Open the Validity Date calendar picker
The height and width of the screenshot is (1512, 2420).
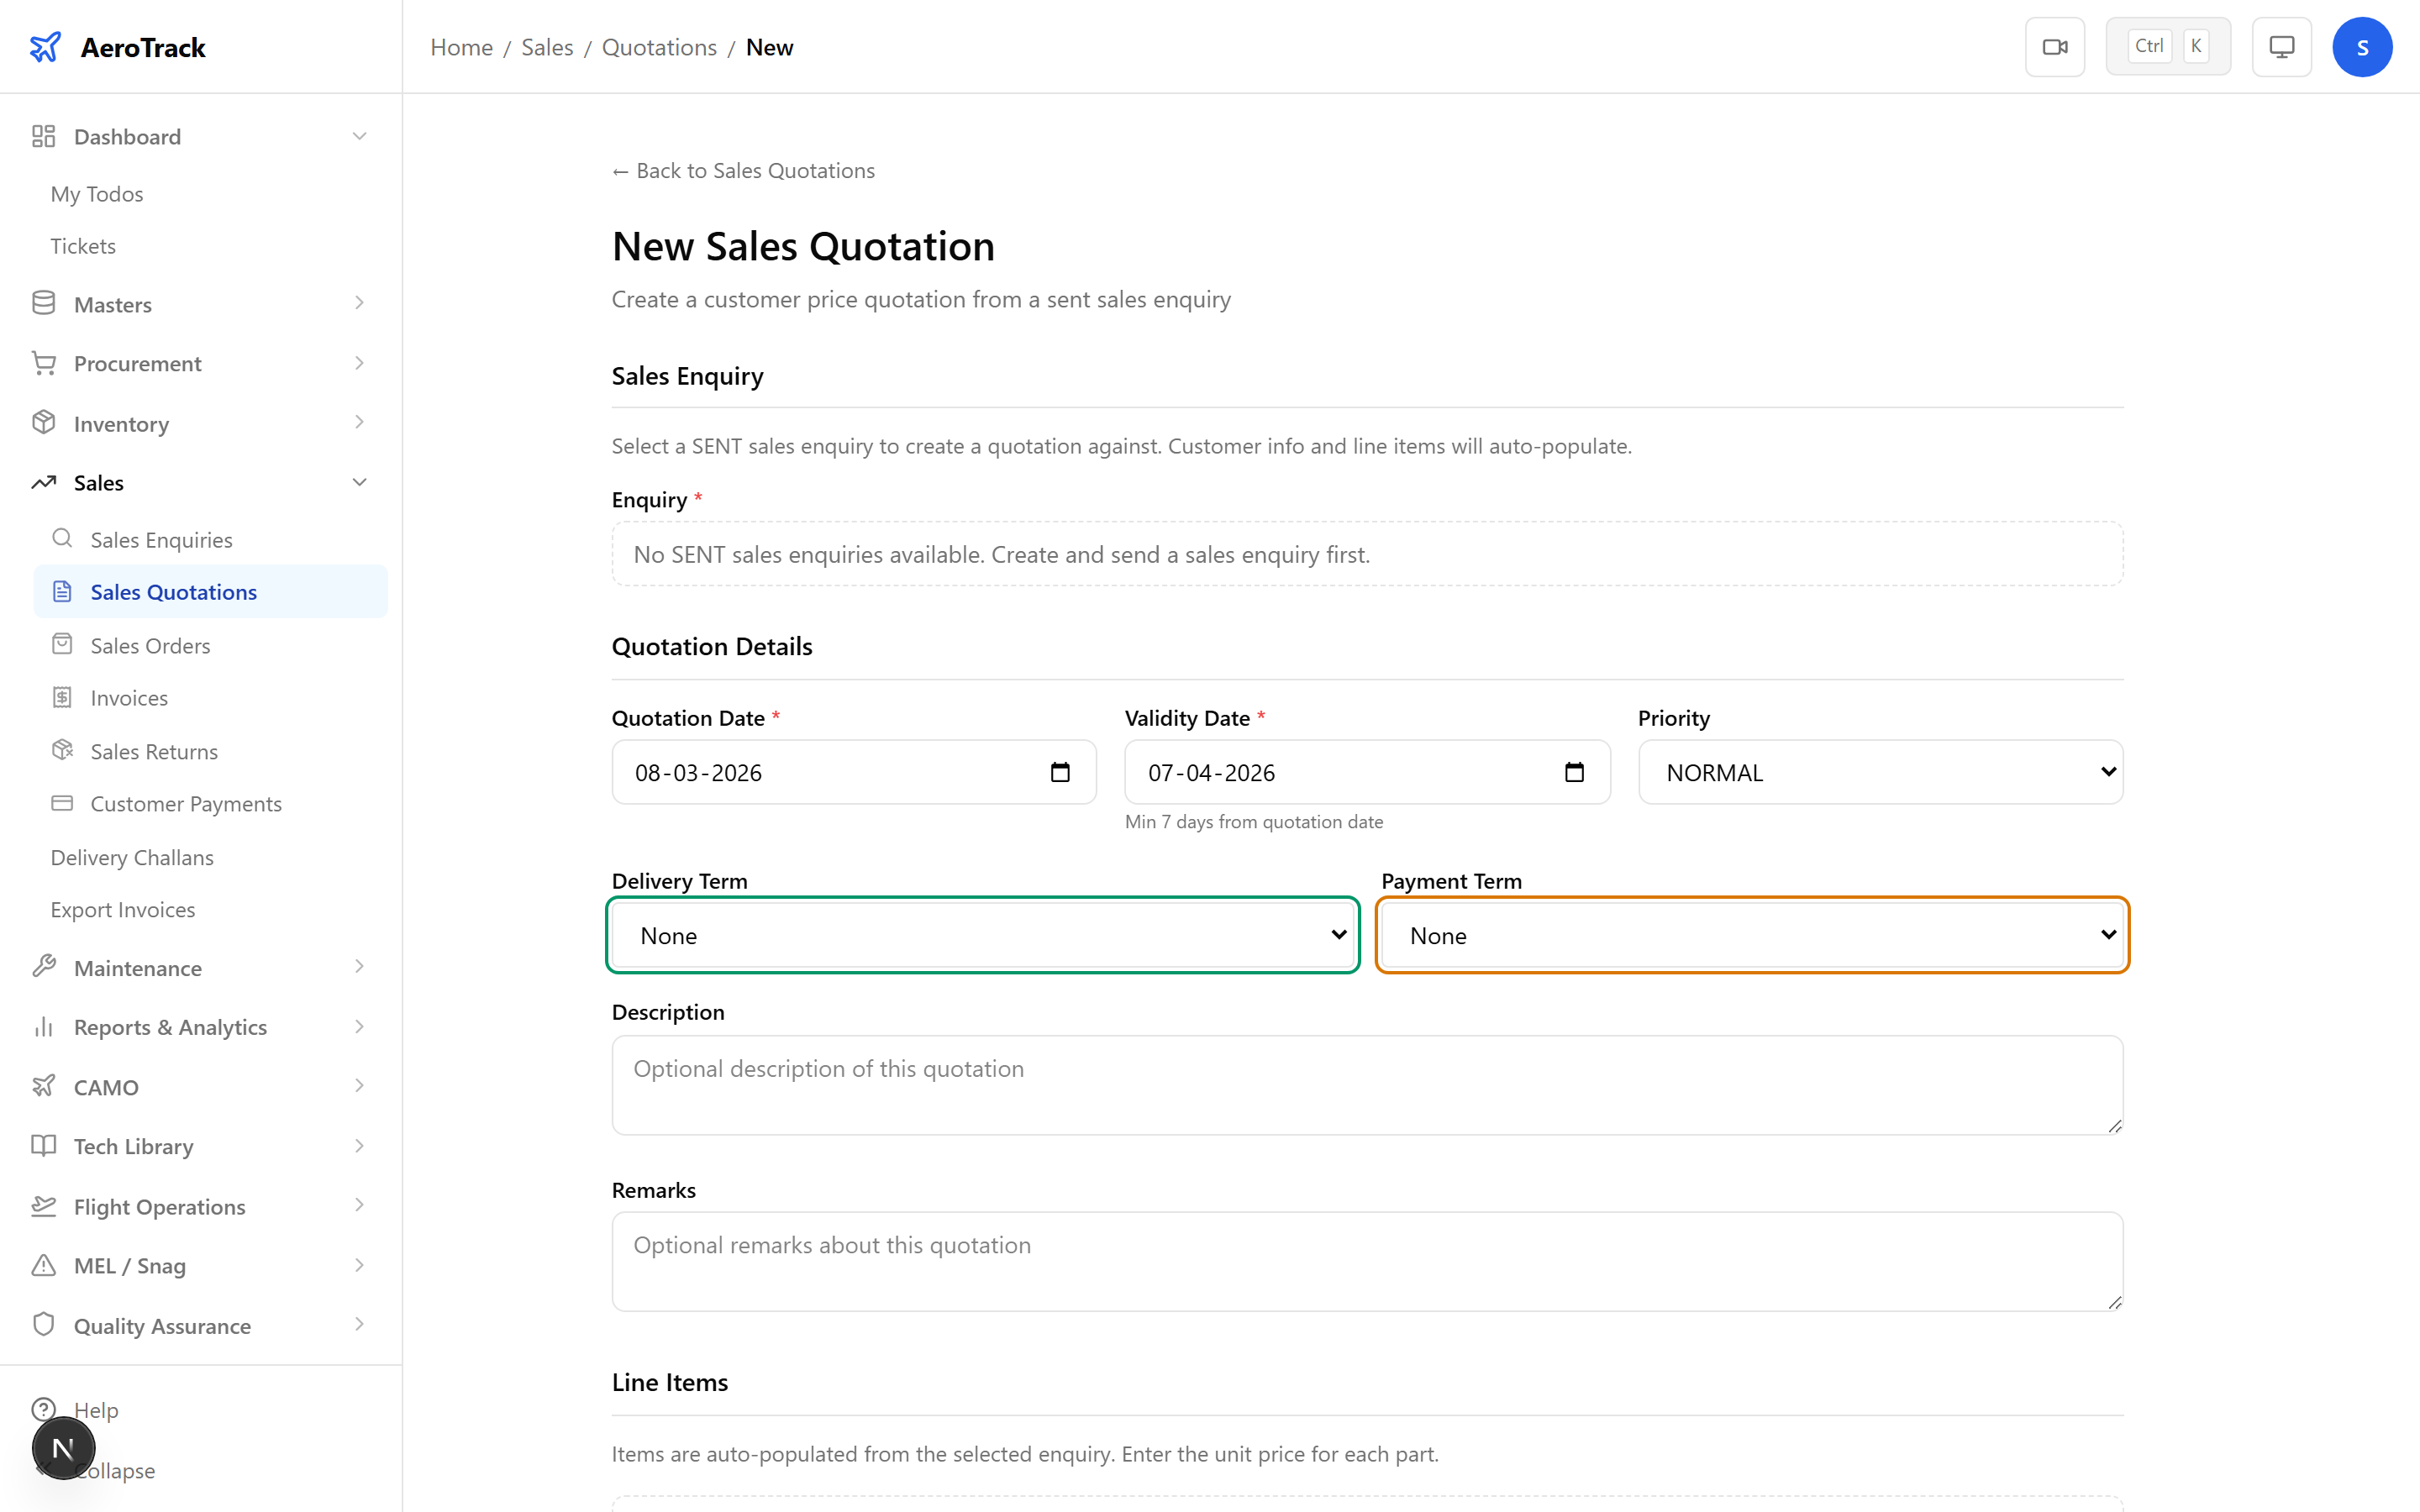[x=1574, y=772]
